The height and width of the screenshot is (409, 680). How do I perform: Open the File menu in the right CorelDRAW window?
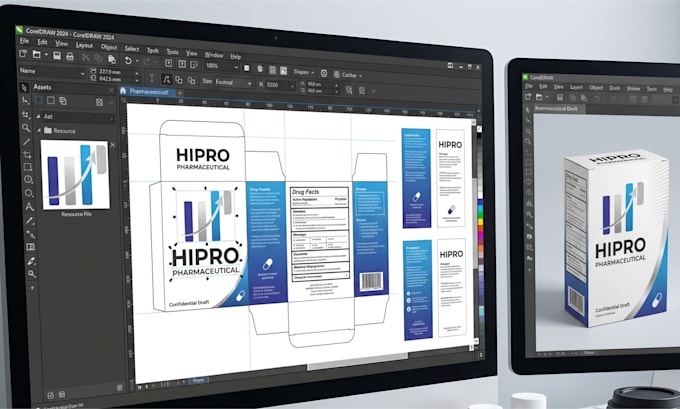(529, 86)
